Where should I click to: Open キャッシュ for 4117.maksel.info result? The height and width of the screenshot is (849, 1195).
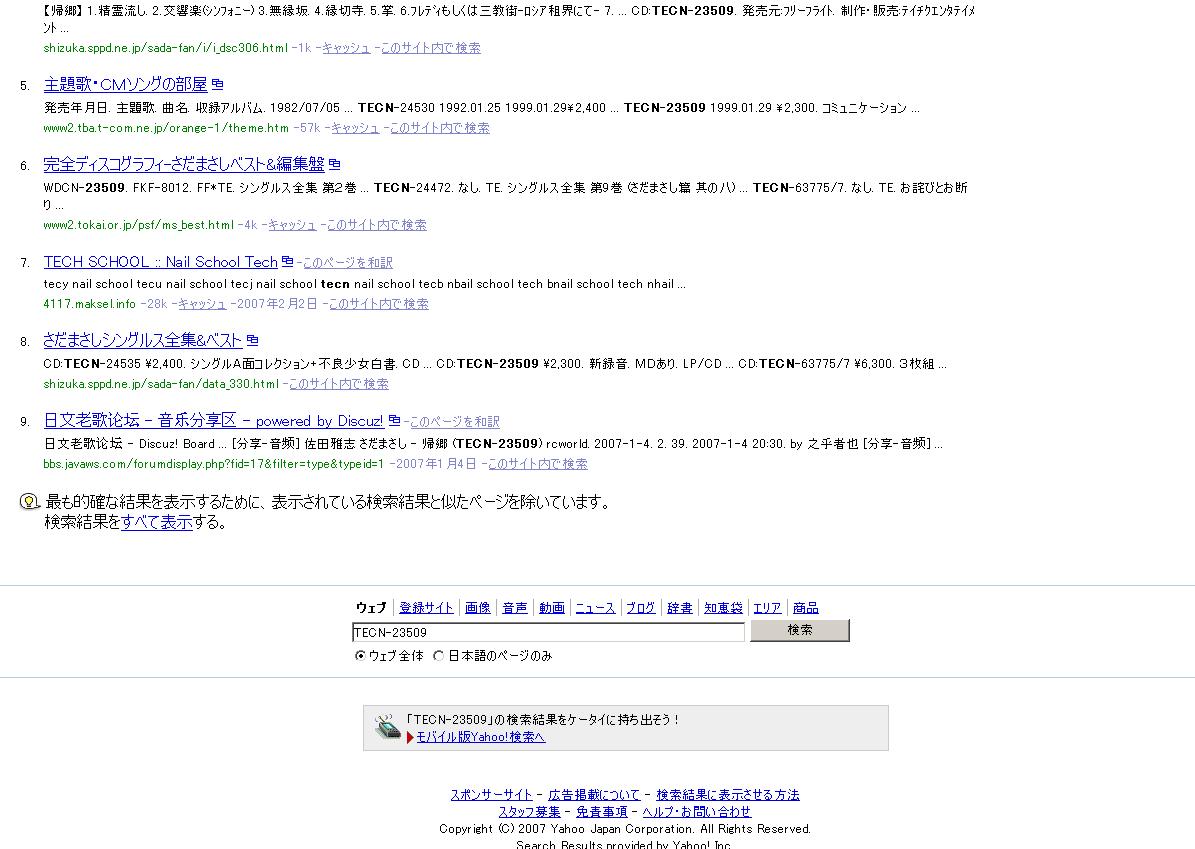[x=202, y=304]
